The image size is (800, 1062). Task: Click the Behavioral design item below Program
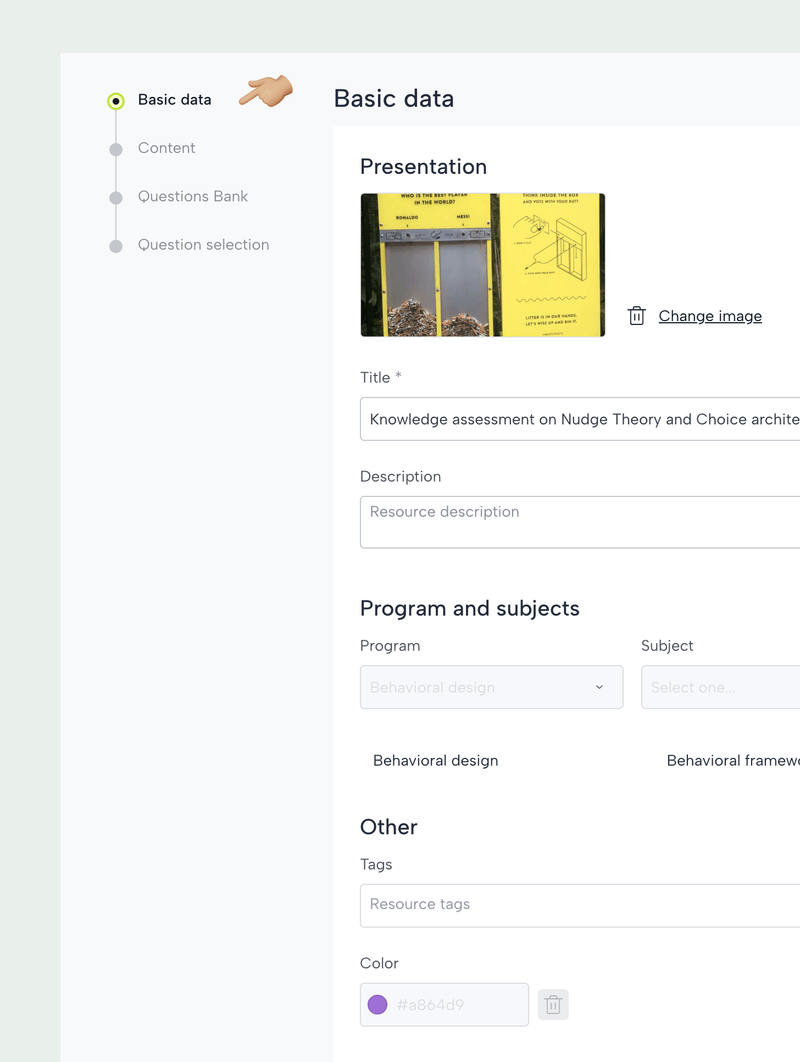[435, 761]
